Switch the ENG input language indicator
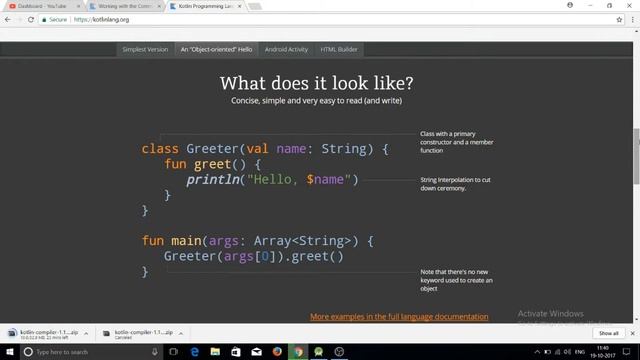This screenshot has width=640, height=360. click(580, 352)
